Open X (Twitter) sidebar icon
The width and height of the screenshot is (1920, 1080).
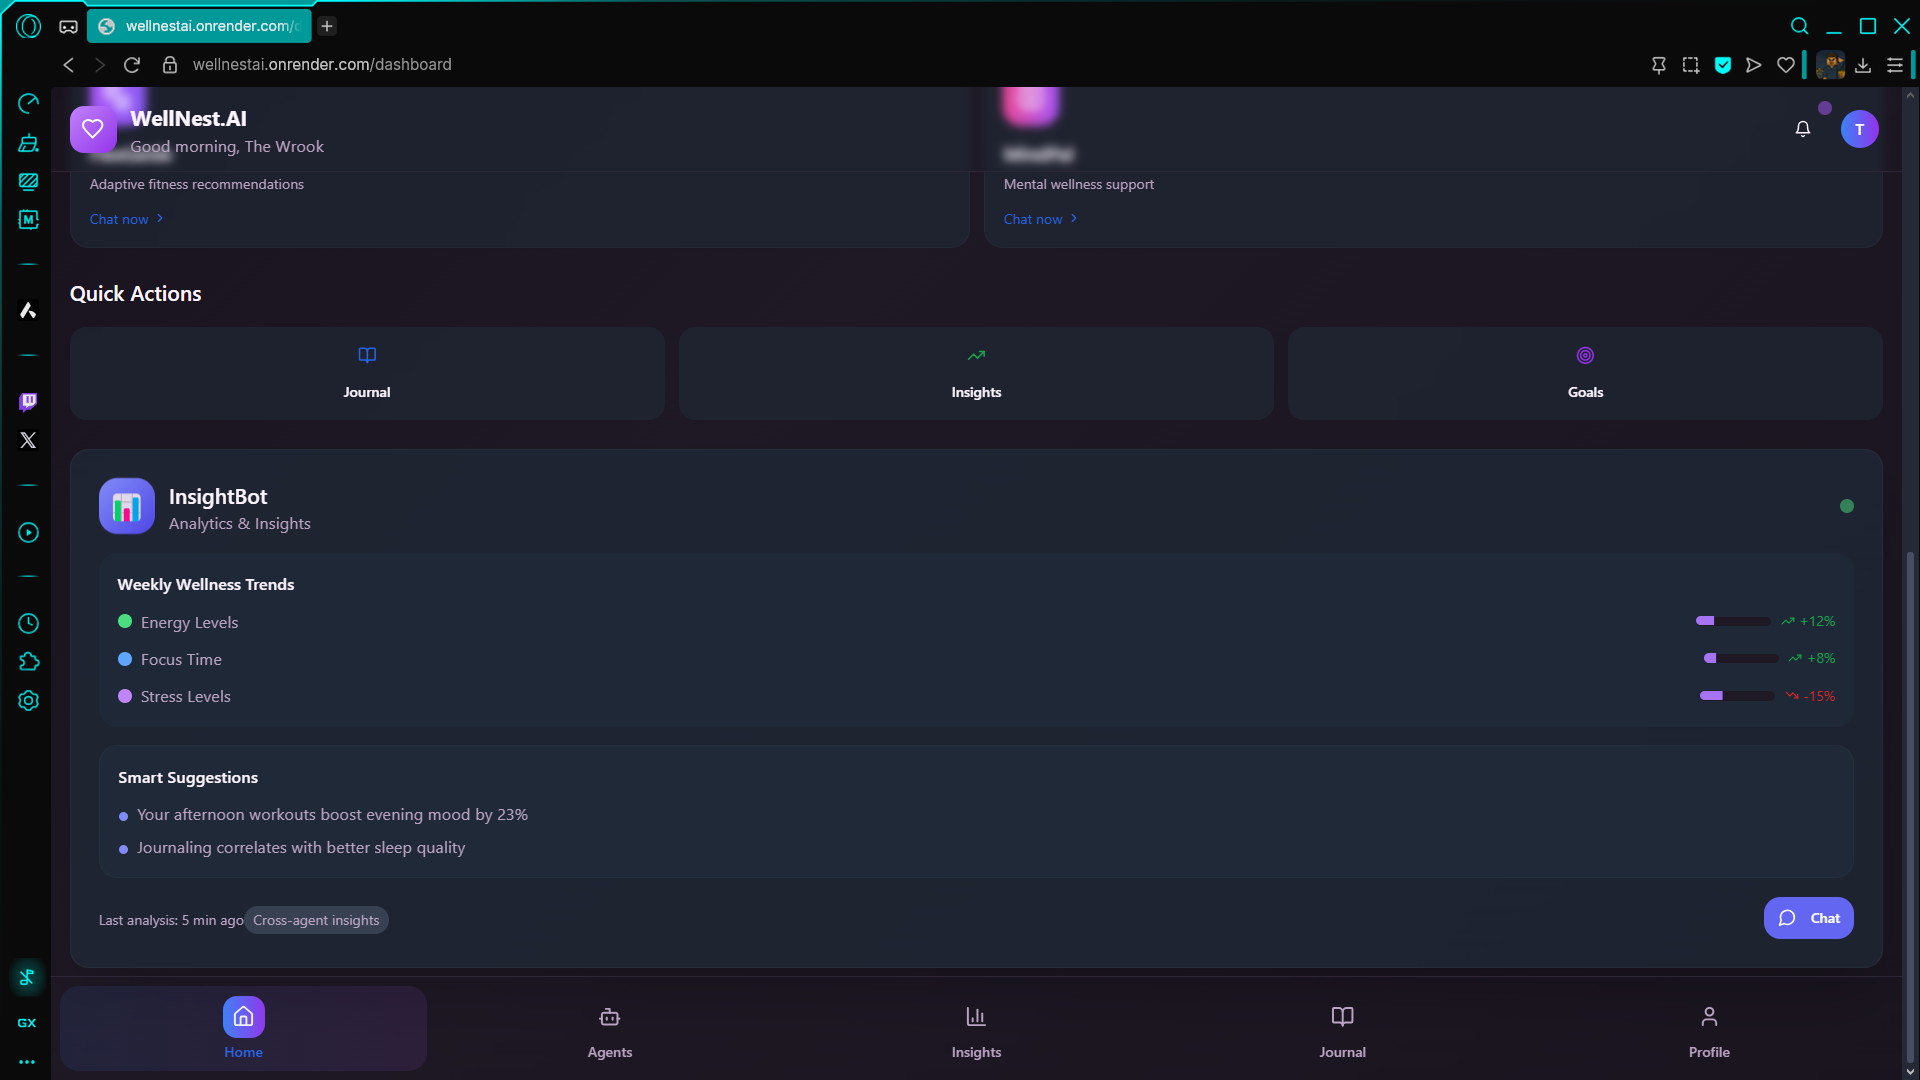click(x=28, y=440)
